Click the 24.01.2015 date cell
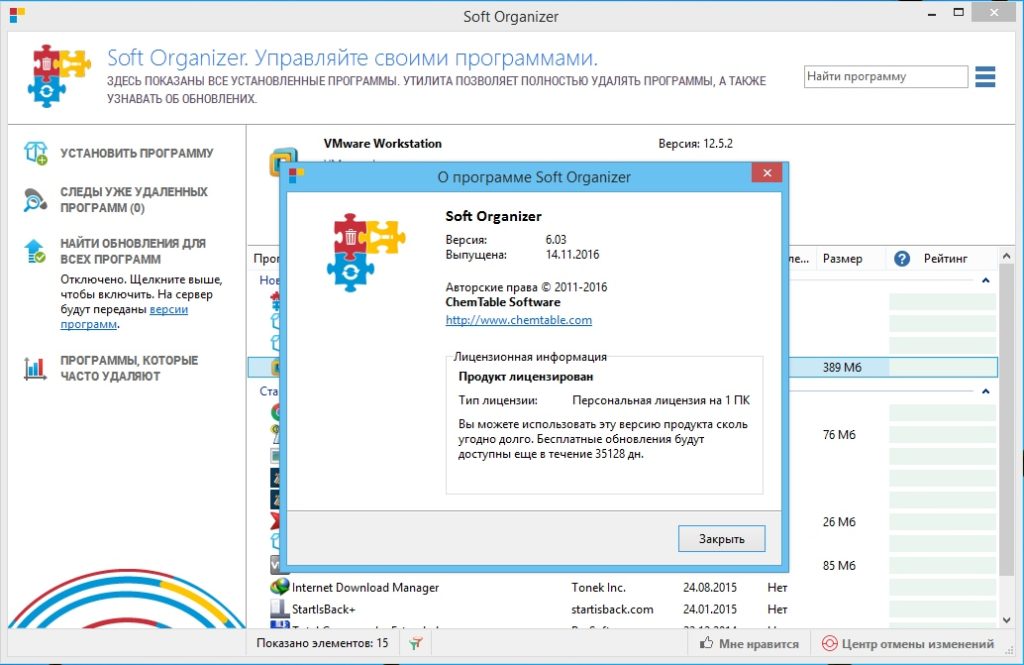Image resolution: width=1024 pixels, height=665 pixels. (x=709, y=609)
